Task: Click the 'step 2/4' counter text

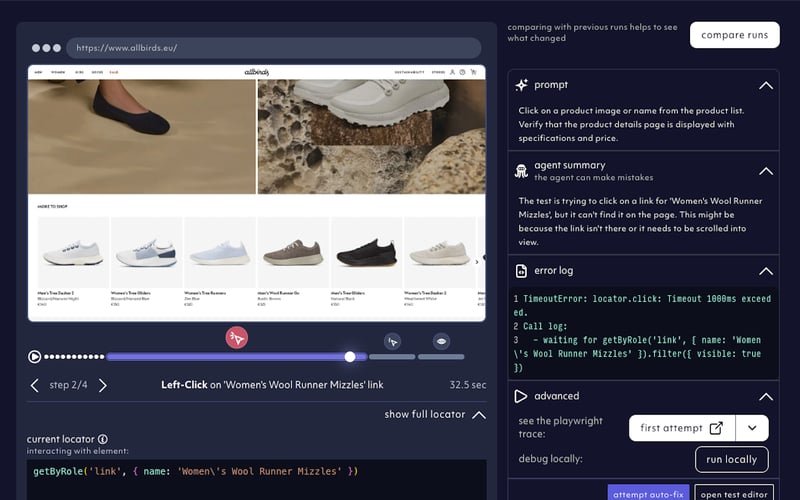Action: [x=68, y=385]
